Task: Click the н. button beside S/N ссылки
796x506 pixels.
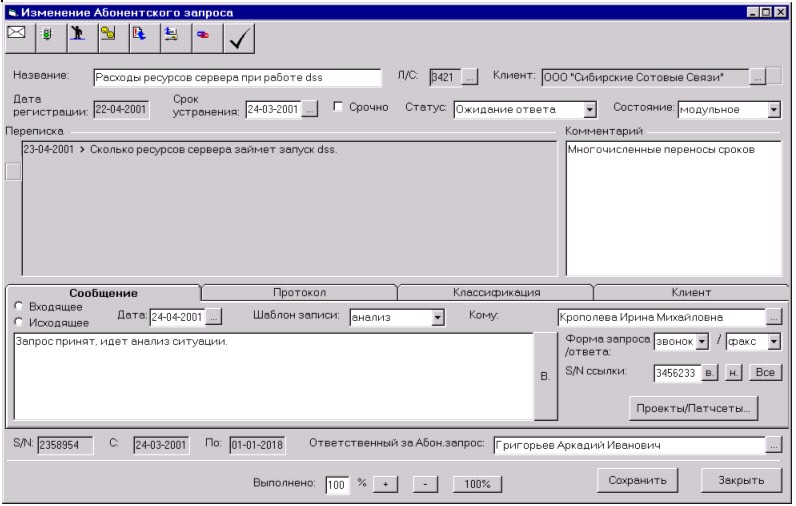Action: click(x=734, y=373)
